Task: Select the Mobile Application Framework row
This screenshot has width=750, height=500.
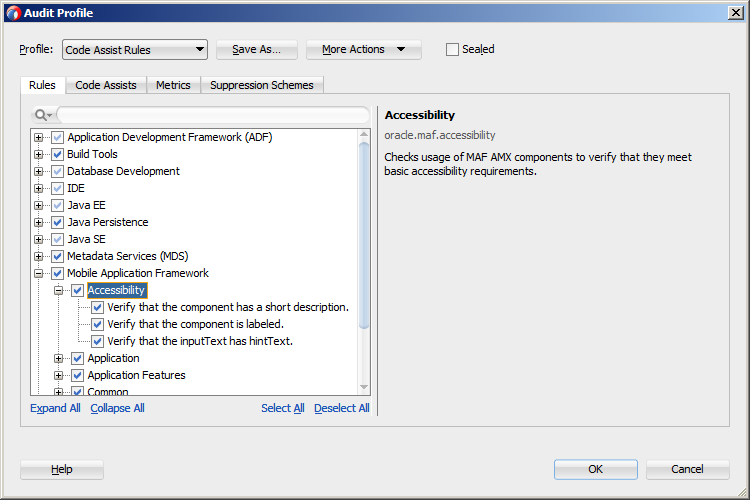Action: click(x=138, y=273)
